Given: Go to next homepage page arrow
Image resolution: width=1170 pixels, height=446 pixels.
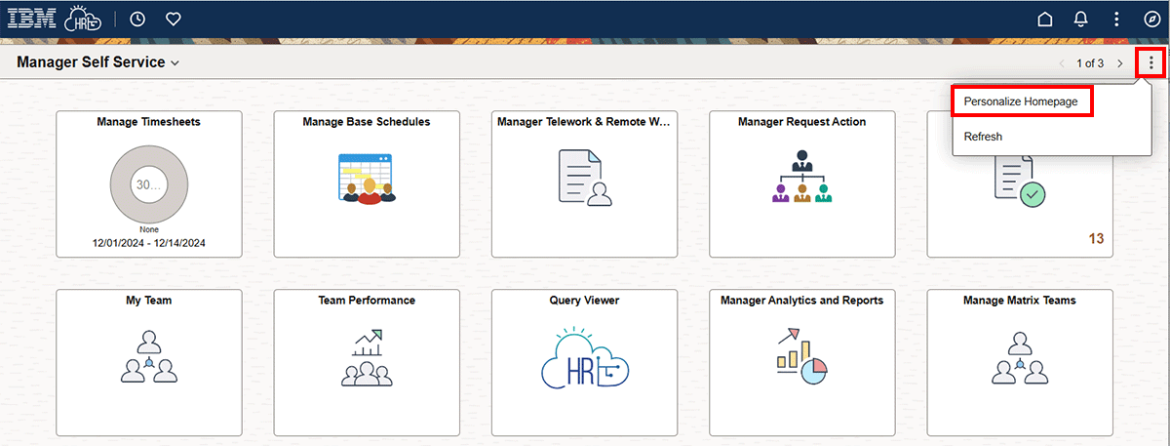Looking at the screenshot, I should [x=1120, y=63].
